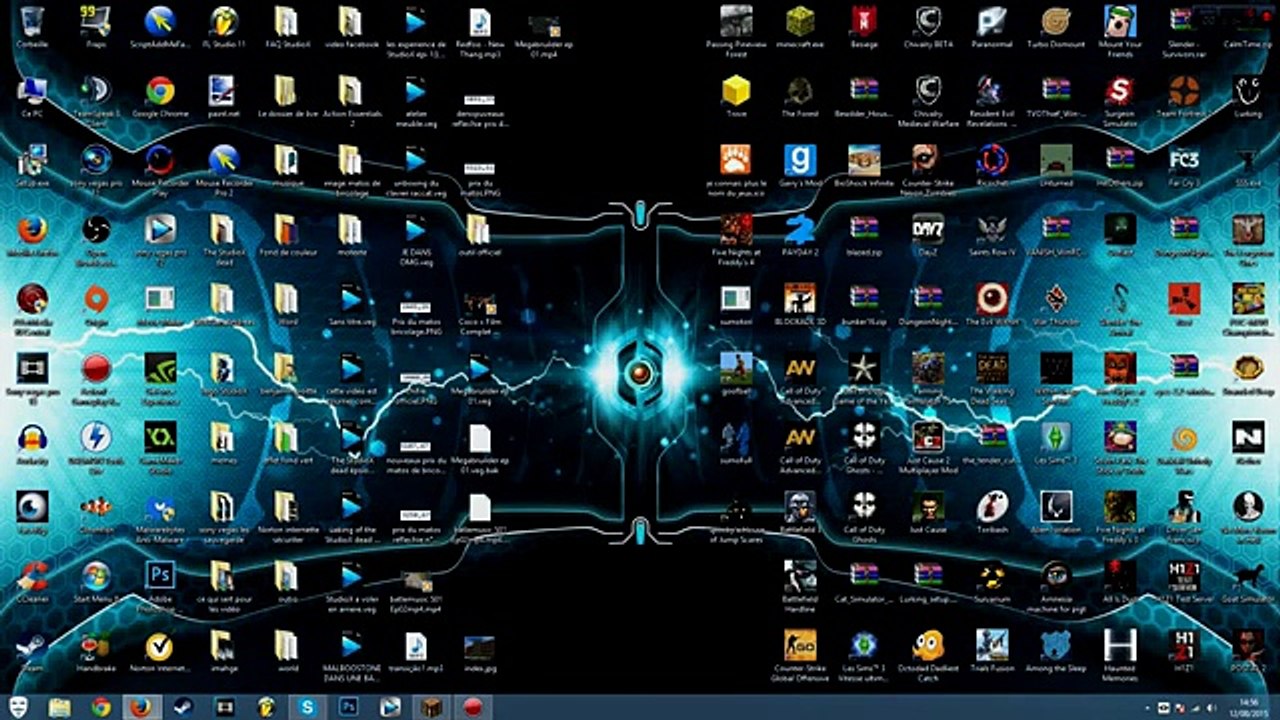1280x720 pixels.
Task: Select the Haunted Memories icon
Action: tap(1120, 645)
